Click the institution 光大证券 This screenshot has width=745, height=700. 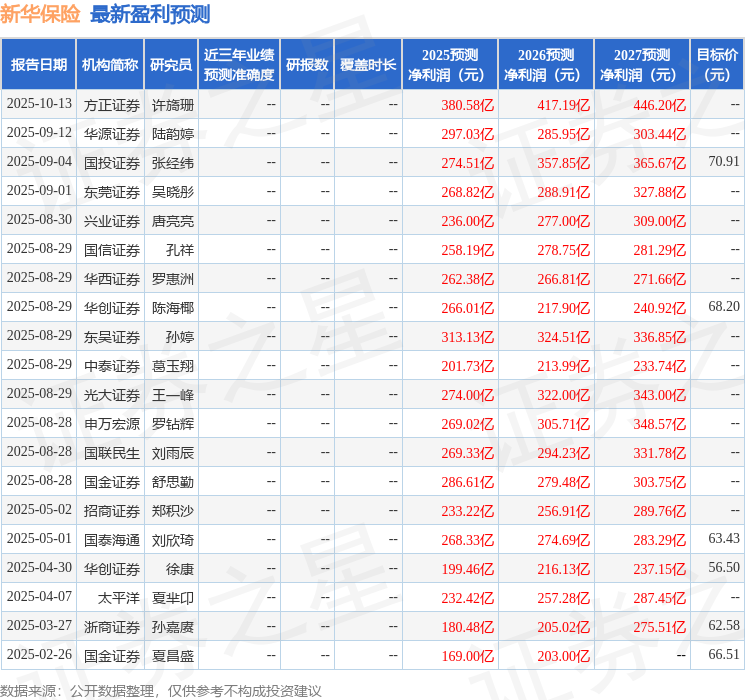[112, 395]
